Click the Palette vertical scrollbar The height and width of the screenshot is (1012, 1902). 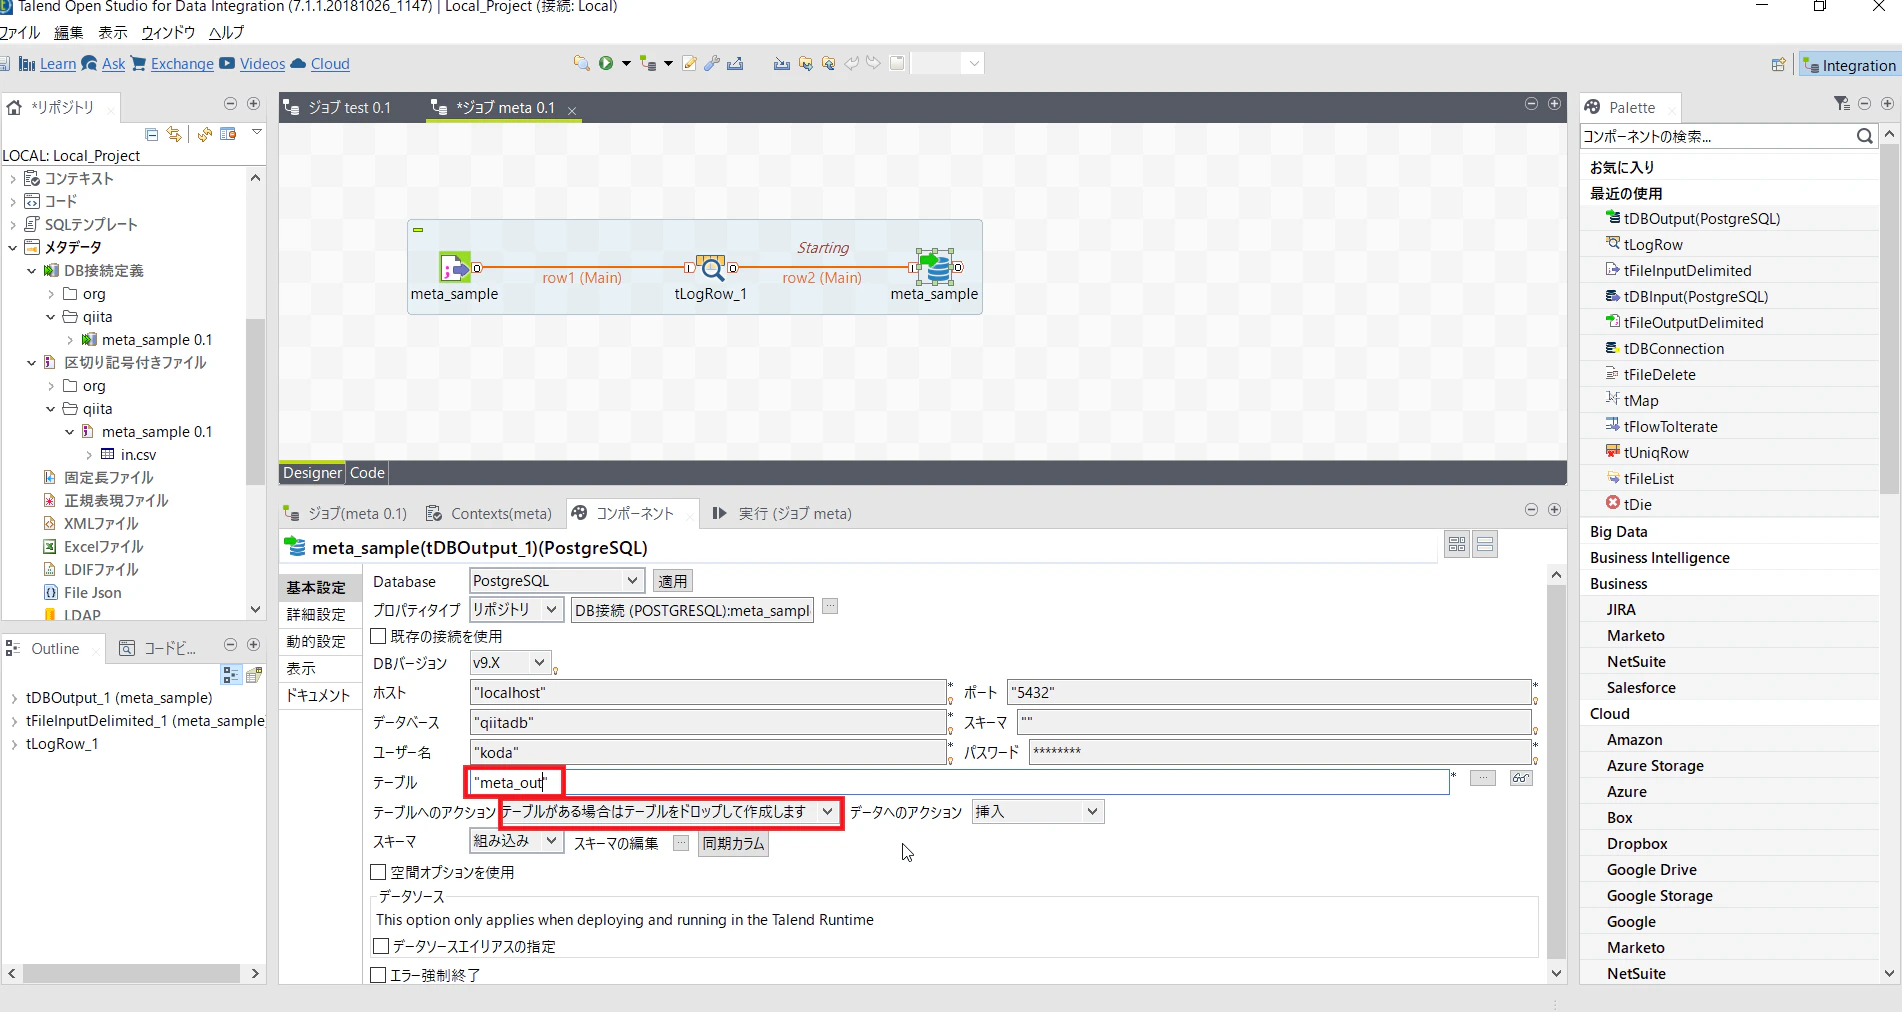[1889, 320]
